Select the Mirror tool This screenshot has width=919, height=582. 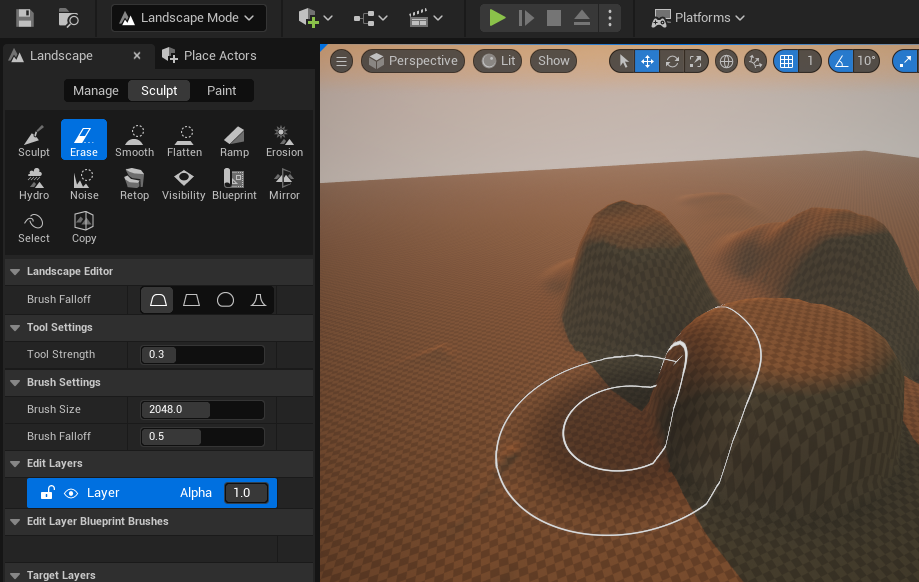coord(284,183)
